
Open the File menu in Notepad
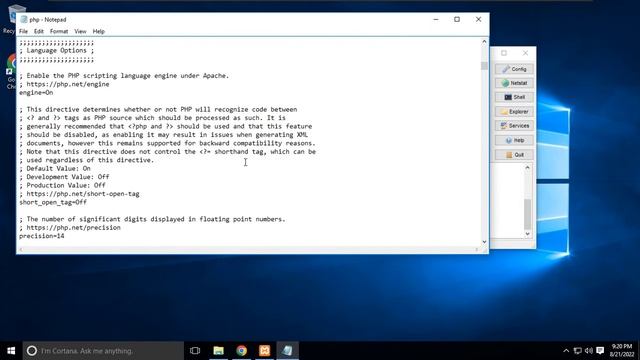point(23,31)
